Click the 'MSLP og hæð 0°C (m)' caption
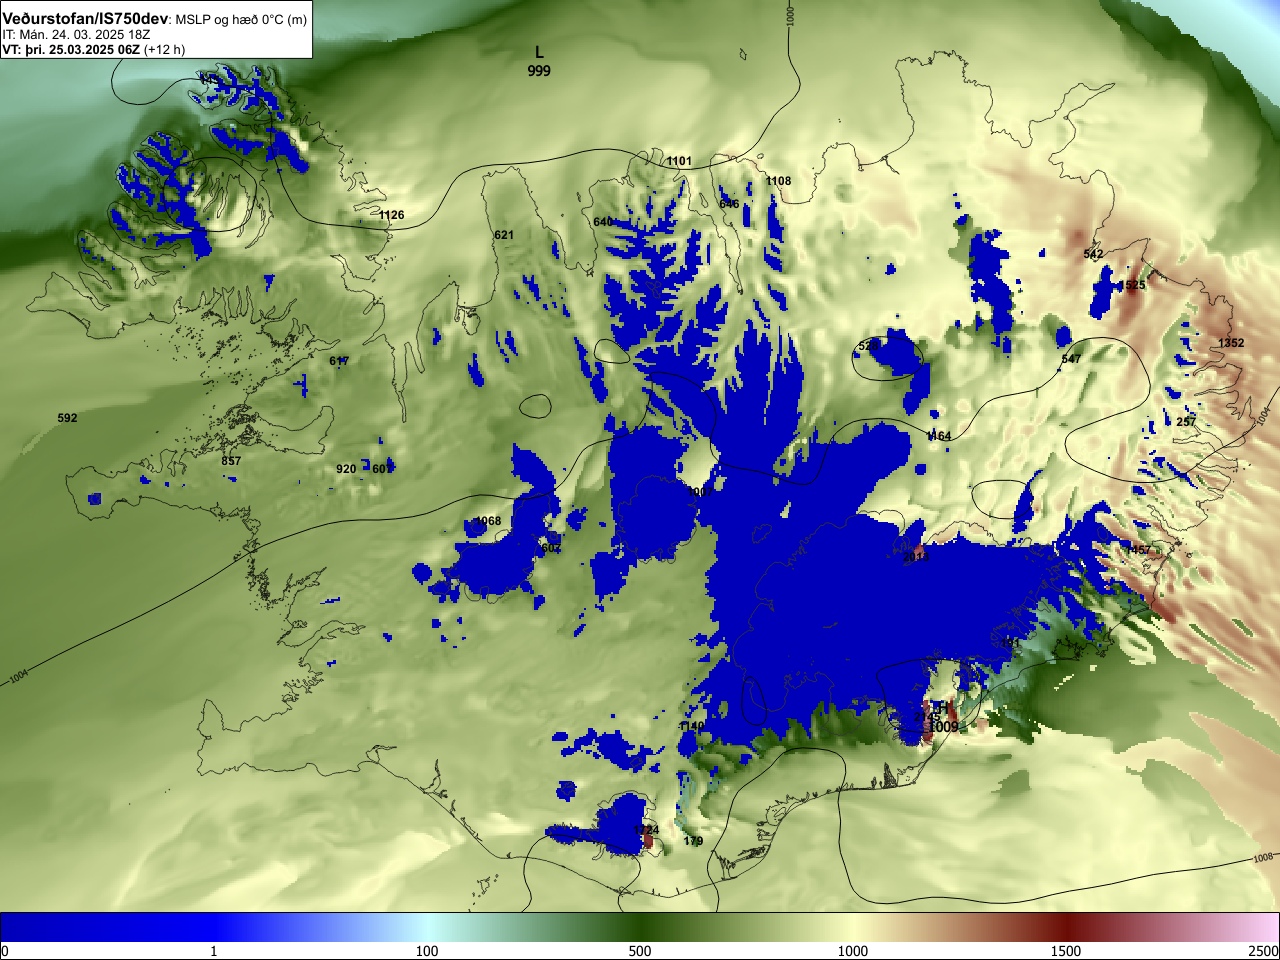Image resolution: width=1280 pixels, height=960 pixels. (x=241, y=20)
